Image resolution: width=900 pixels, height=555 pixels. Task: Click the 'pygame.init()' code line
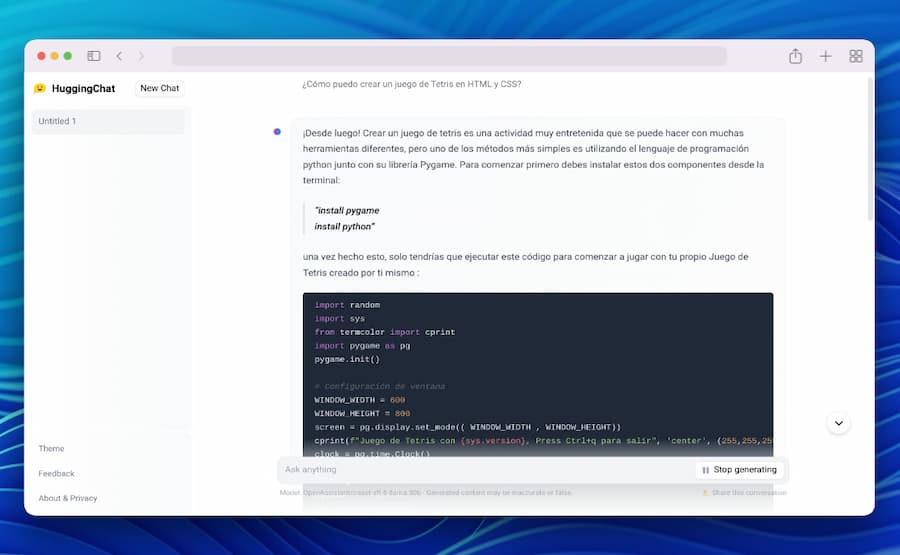pos(347,359)
